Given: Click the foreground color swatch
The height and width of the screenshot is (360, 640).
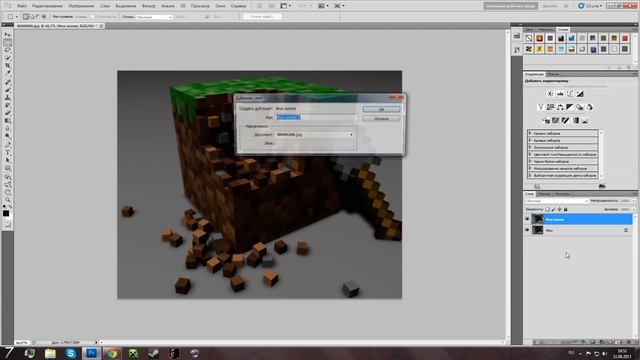Looking at the screenshot, I should click(x=6, y=213).
